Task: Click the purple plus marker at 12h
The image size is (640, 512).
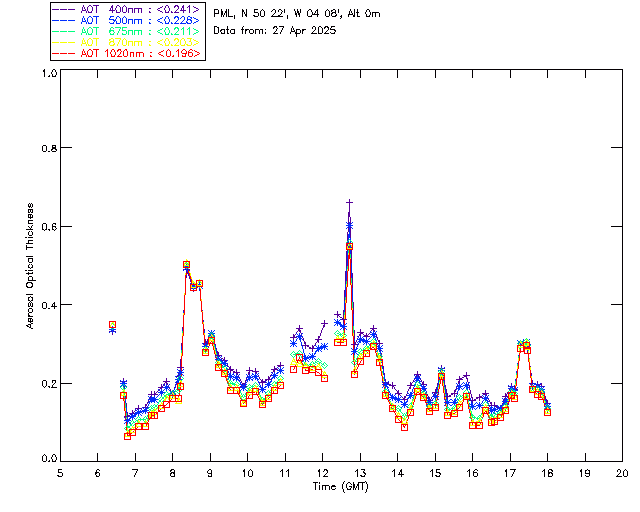Action: click(x=324, y=323)
